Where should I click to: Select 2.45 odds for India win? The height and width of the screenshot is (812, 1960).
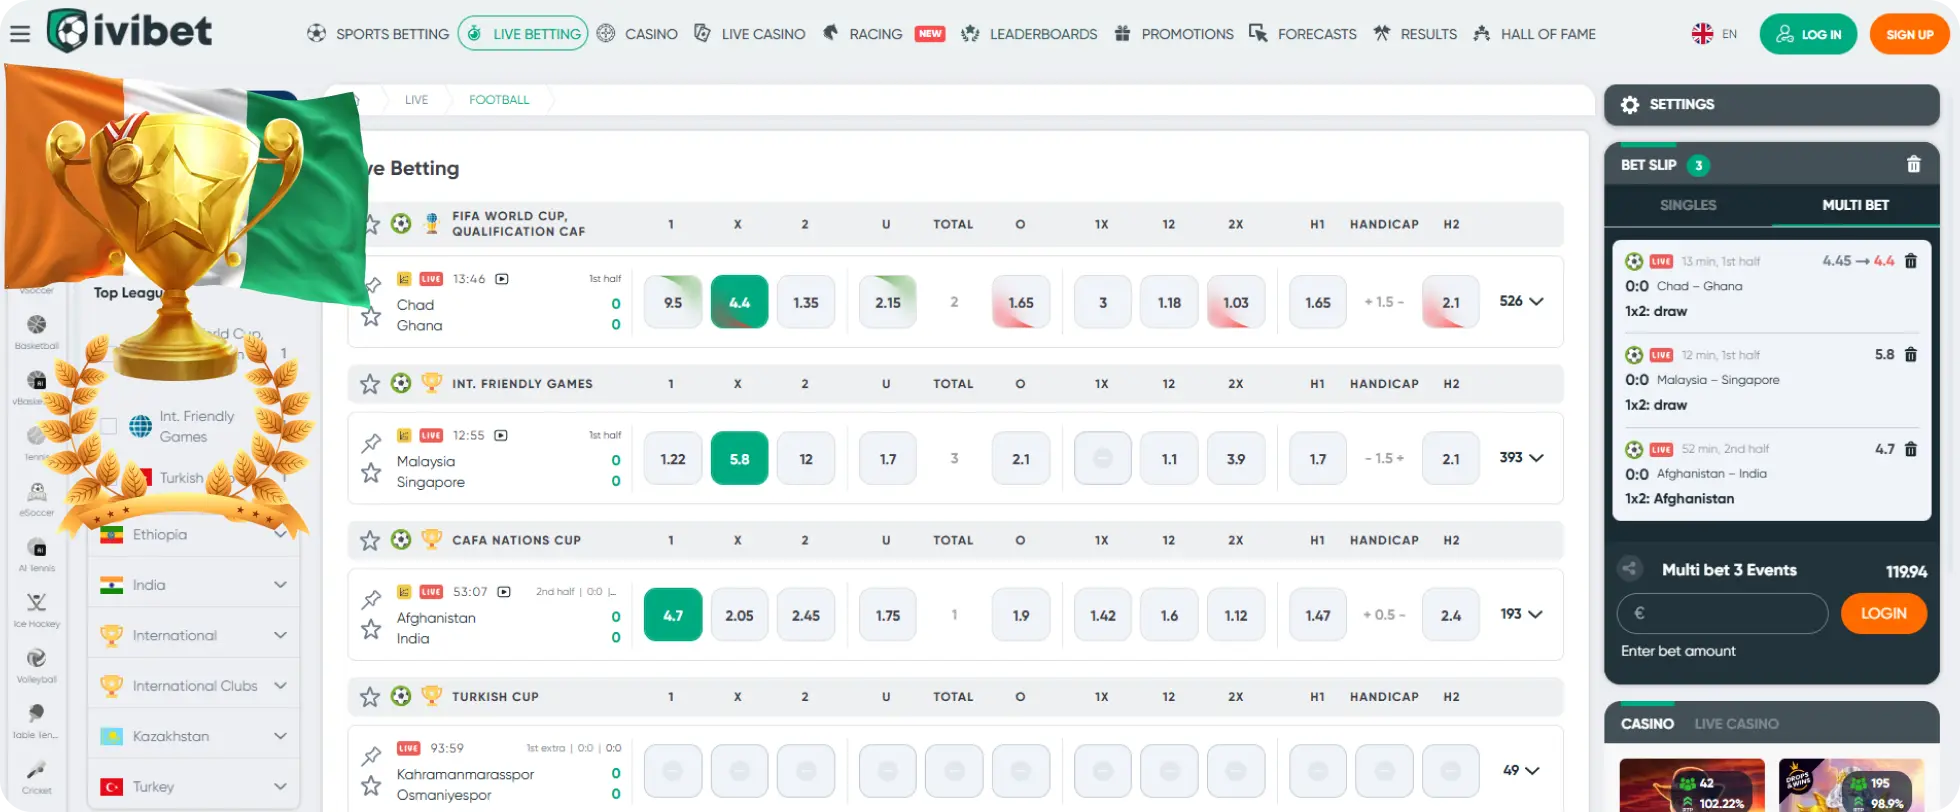point(806,615)
